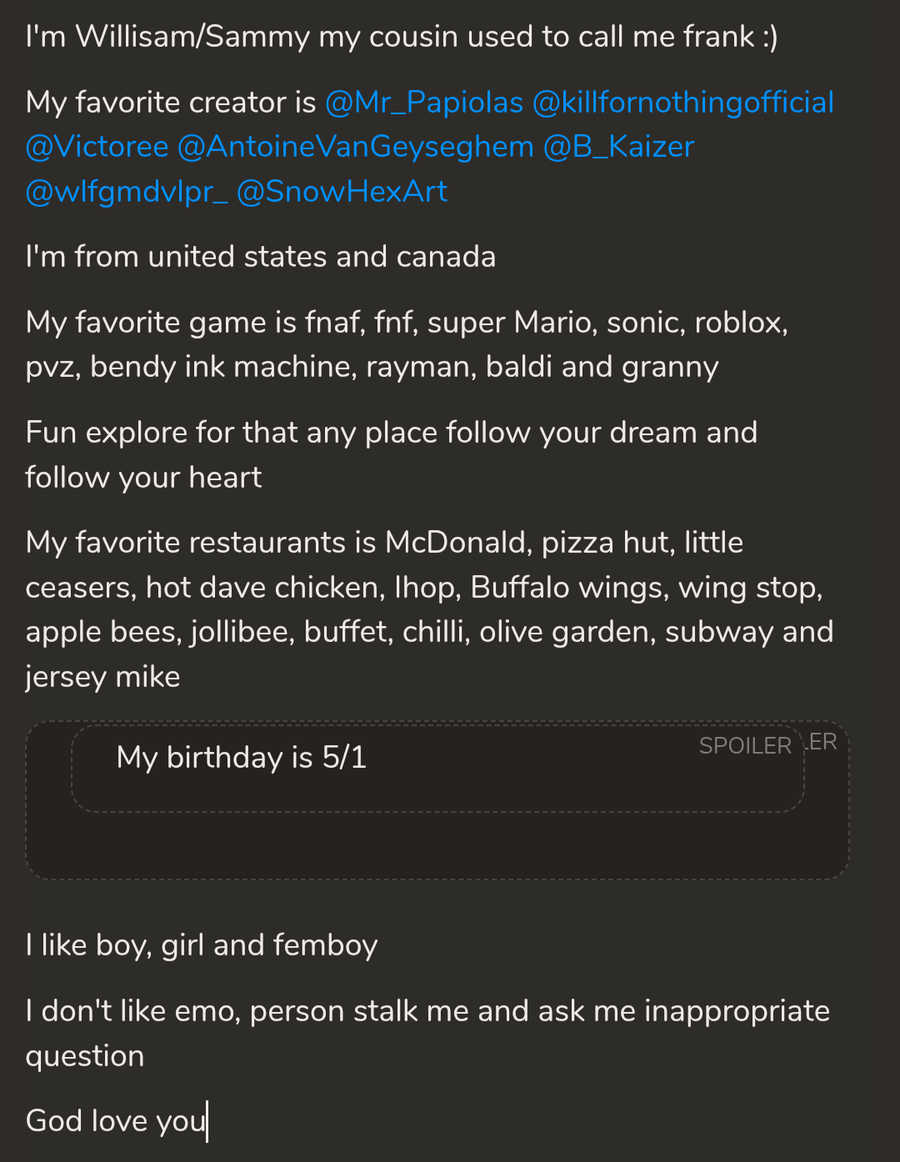The width and height of the screenshot is (900, 1162).
Task: Click the @Mr_Papiolas mention link
Action: point(424,102)
